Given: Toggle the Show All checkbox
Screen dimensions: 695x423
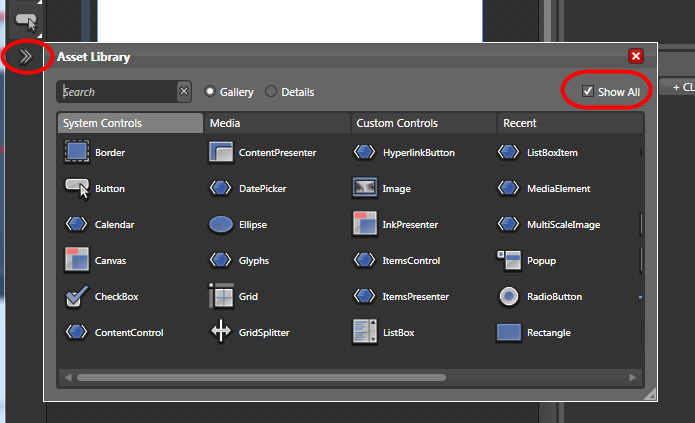Looking at the screenshot, I should pyautogui.click(x=588, y=91).
